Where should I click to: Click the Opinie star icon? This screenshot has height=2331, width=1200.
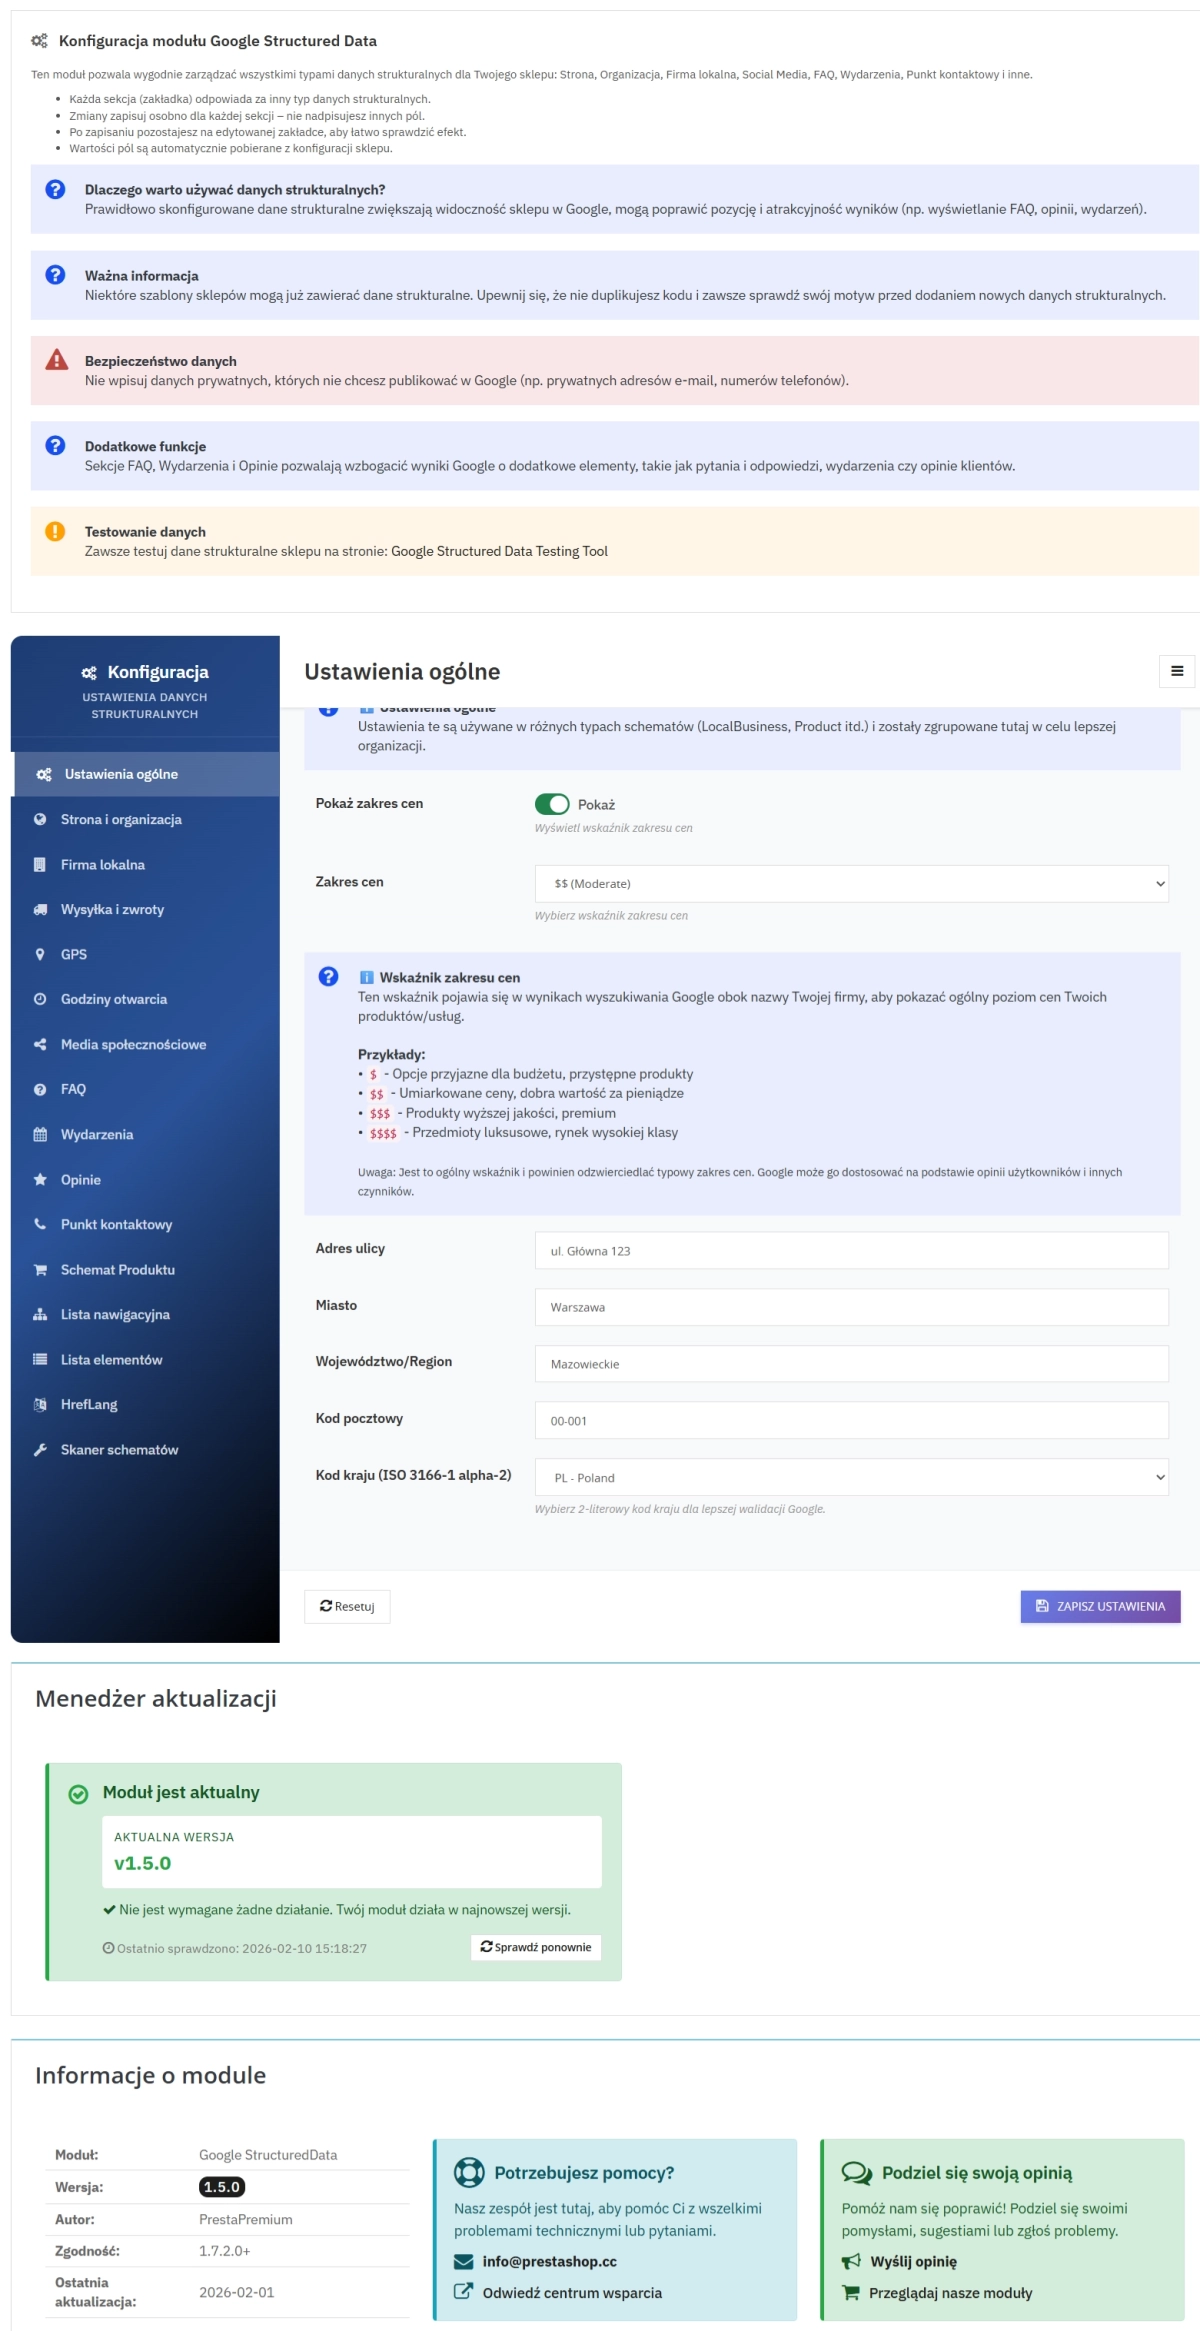(x=40, y=1179)
